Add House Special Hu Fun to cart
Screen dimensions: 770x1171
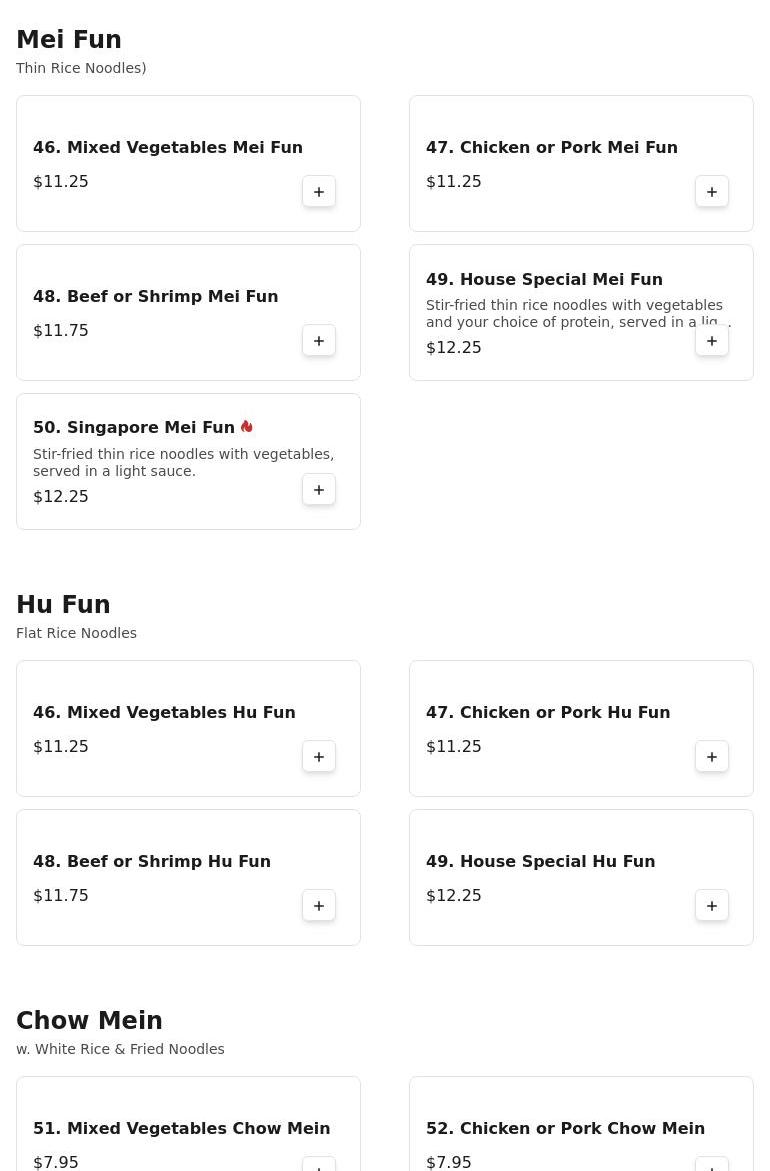(x=712, y=906)
